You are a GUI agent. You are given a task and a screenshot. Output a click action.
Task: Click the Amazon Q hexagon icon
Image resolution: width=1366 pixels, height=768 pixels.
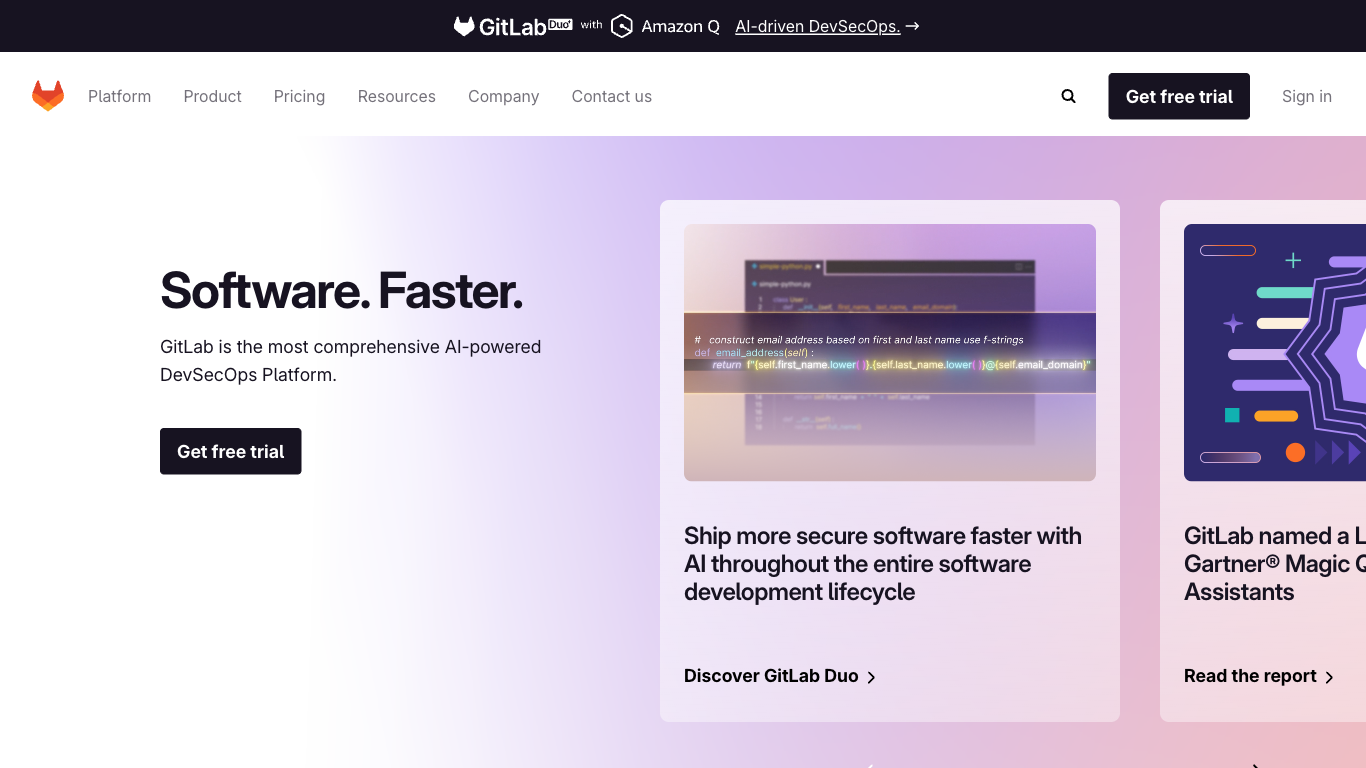[622, 26]
